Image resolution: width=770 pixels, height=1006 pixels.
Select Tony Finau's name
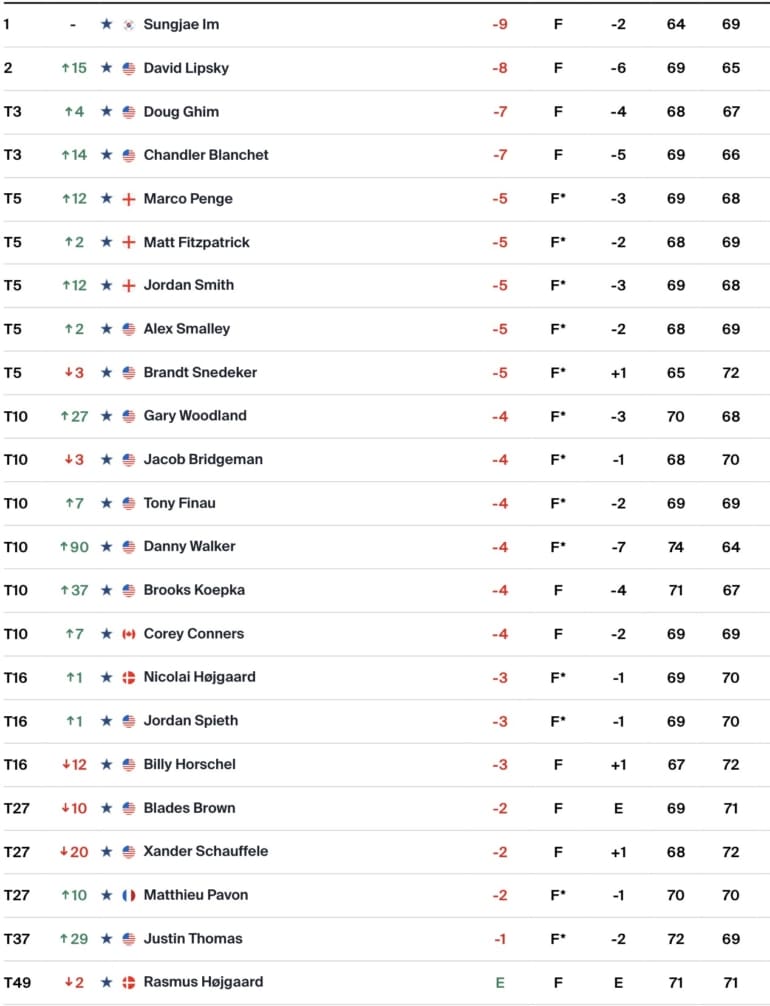point(179,503)
